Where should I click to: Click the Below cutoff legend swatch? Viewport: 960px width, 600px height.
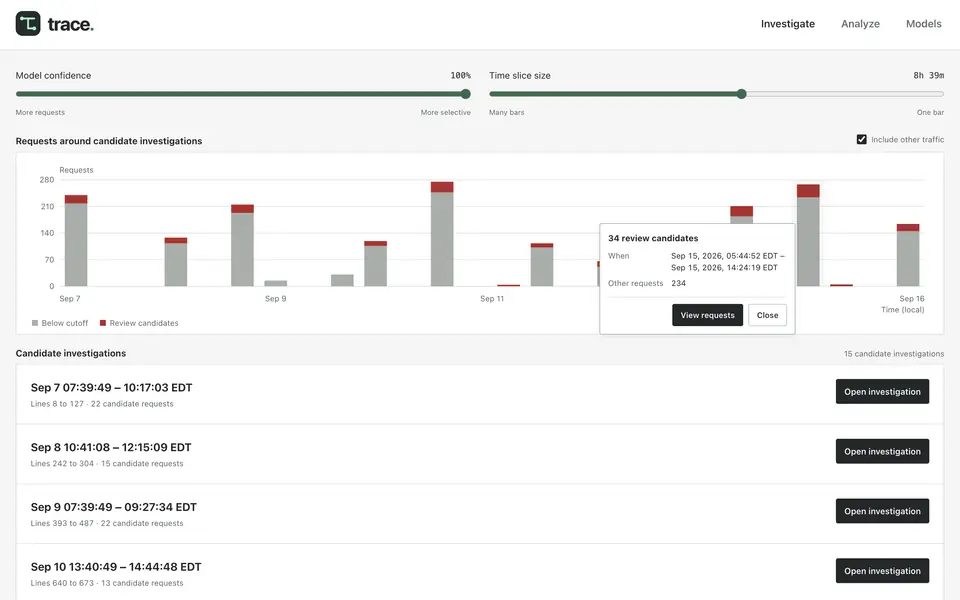pyautogui.click(x=35, y=323)
